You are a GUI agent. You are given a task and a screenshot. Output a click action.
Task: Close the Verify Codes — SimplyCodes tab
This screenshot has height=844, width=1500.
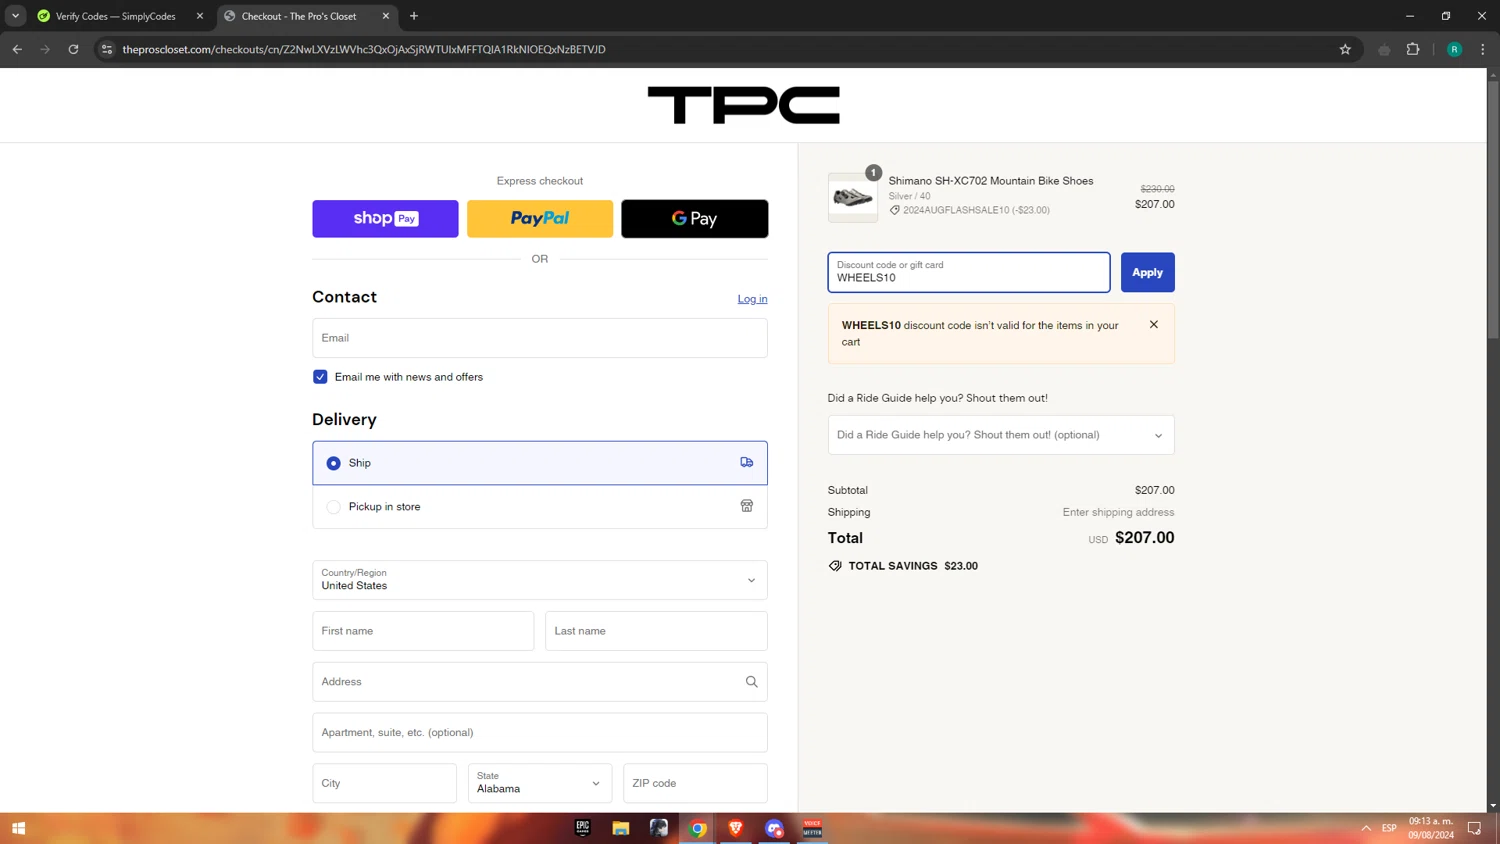coord(200,16)
